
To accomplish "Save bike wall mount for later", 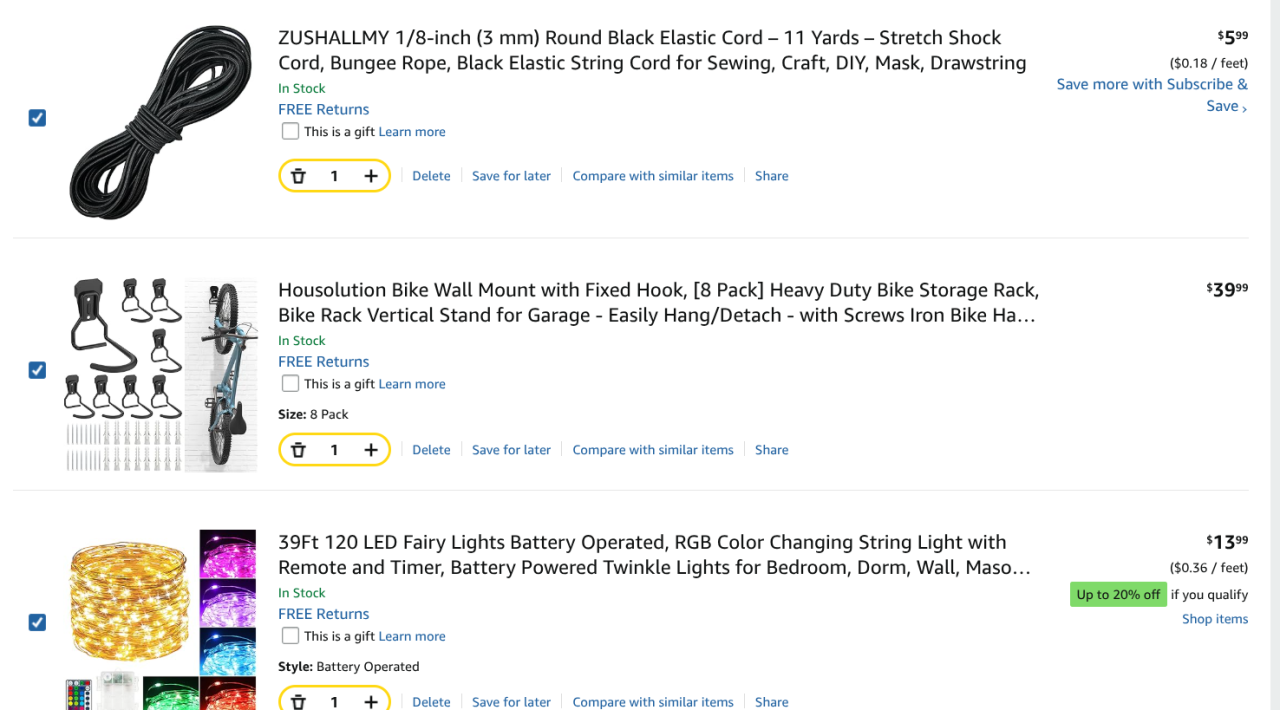I will (x=511, y=450).
